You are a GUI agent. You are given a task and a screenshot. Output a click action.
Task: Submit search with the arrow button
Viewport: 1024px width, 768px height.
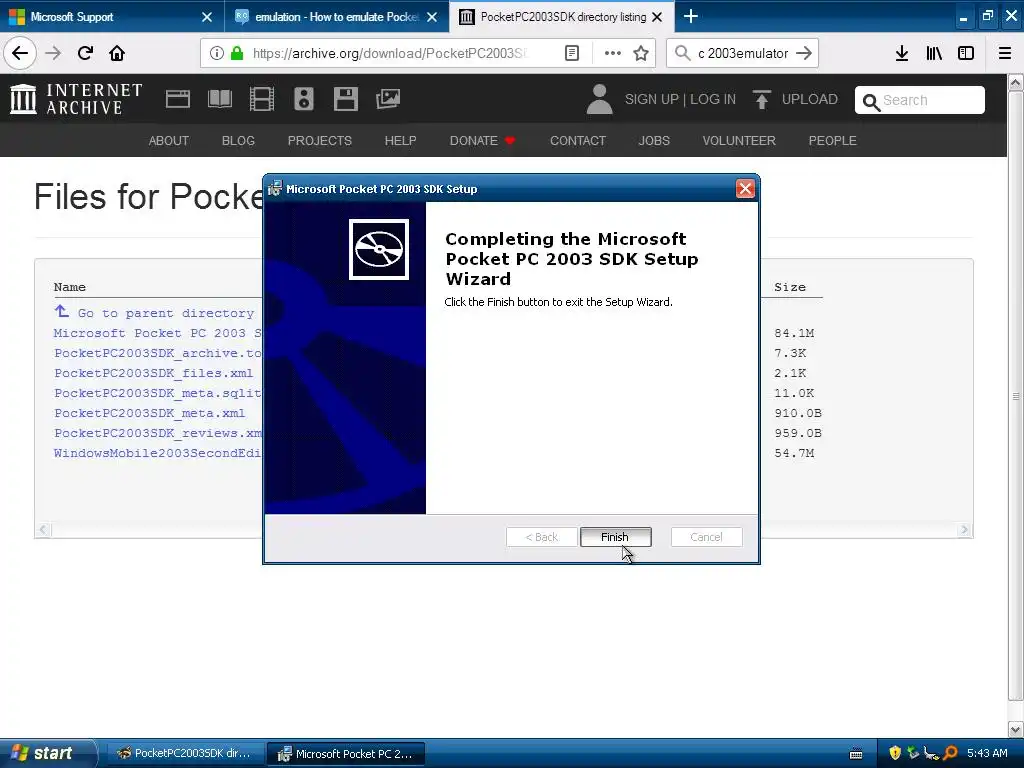click(x=804, y=53)
